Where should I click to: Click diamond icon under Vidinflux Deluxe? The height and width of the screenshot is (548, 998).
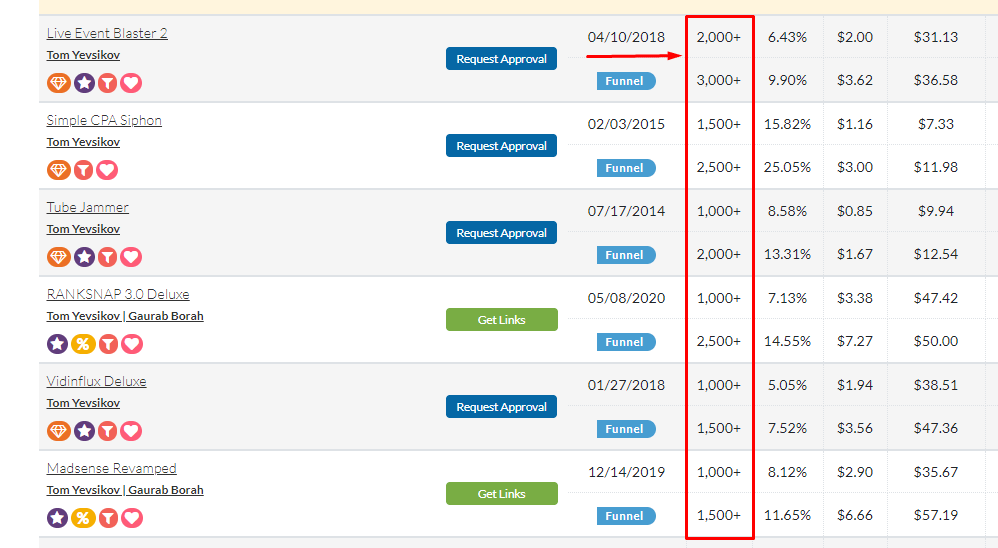pyautogui.click(x=59, y=431)
